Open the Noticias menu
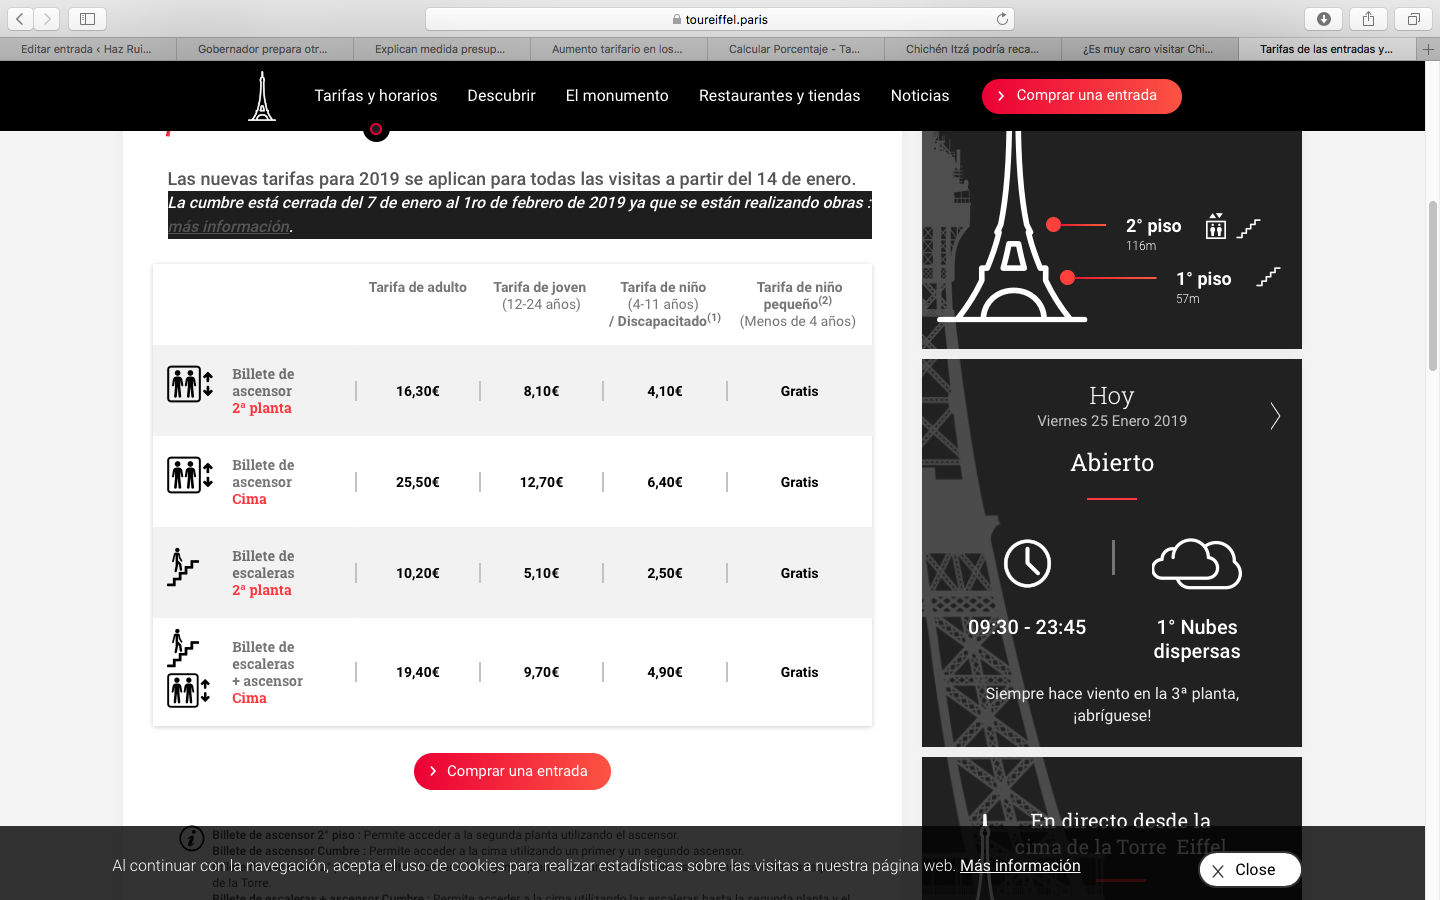 pyautogui.click(x=920, y=96)
